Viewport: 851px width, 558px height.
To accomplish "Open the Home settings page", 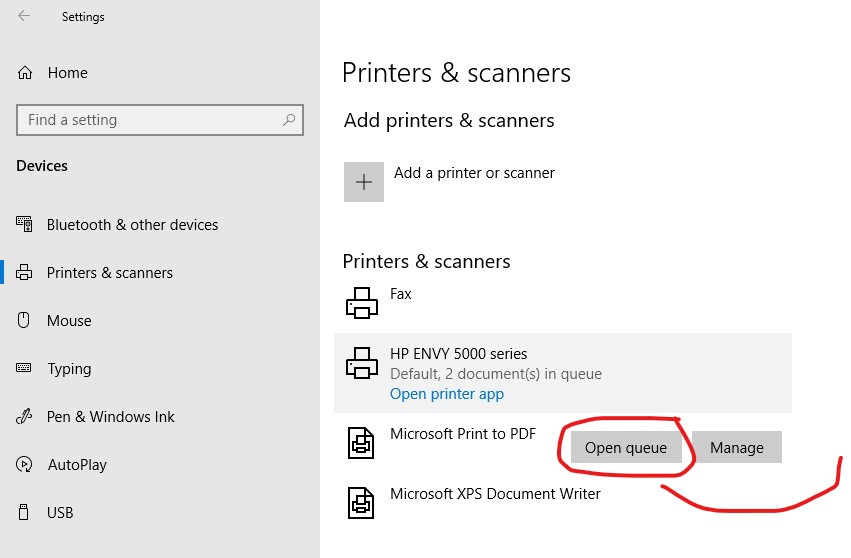I will pos(67,73).
